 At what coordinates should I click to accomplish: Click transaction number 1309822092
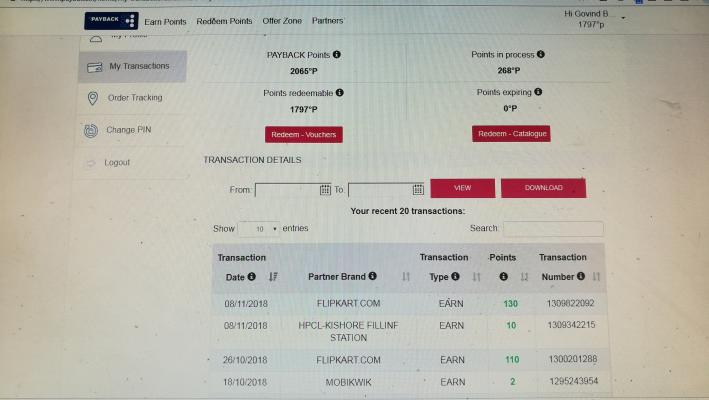point(570,303)
